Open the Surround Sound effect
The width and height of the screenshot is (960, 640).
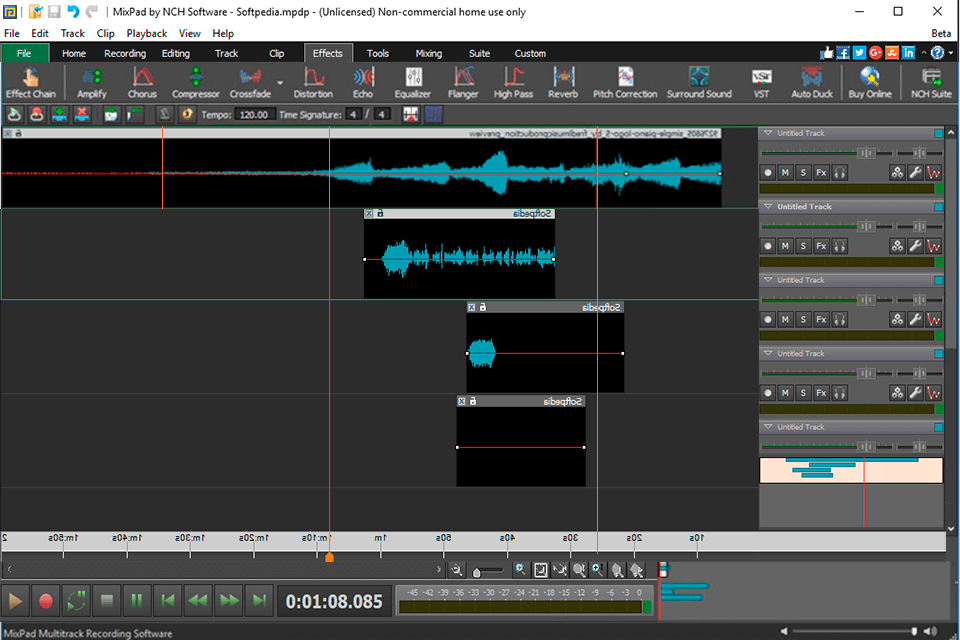(x=699, y=82)
